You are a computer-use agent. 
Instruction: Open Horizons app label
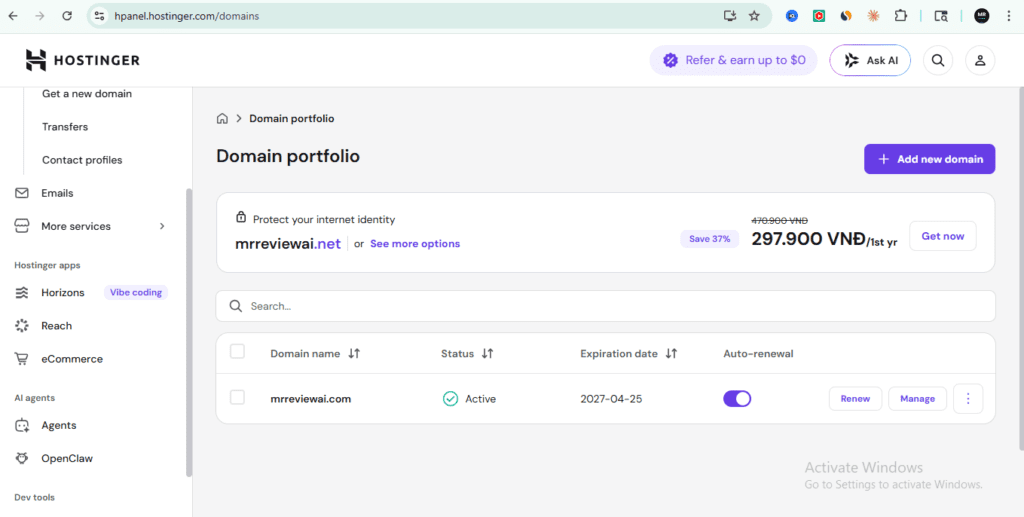(x=63, y=292)
